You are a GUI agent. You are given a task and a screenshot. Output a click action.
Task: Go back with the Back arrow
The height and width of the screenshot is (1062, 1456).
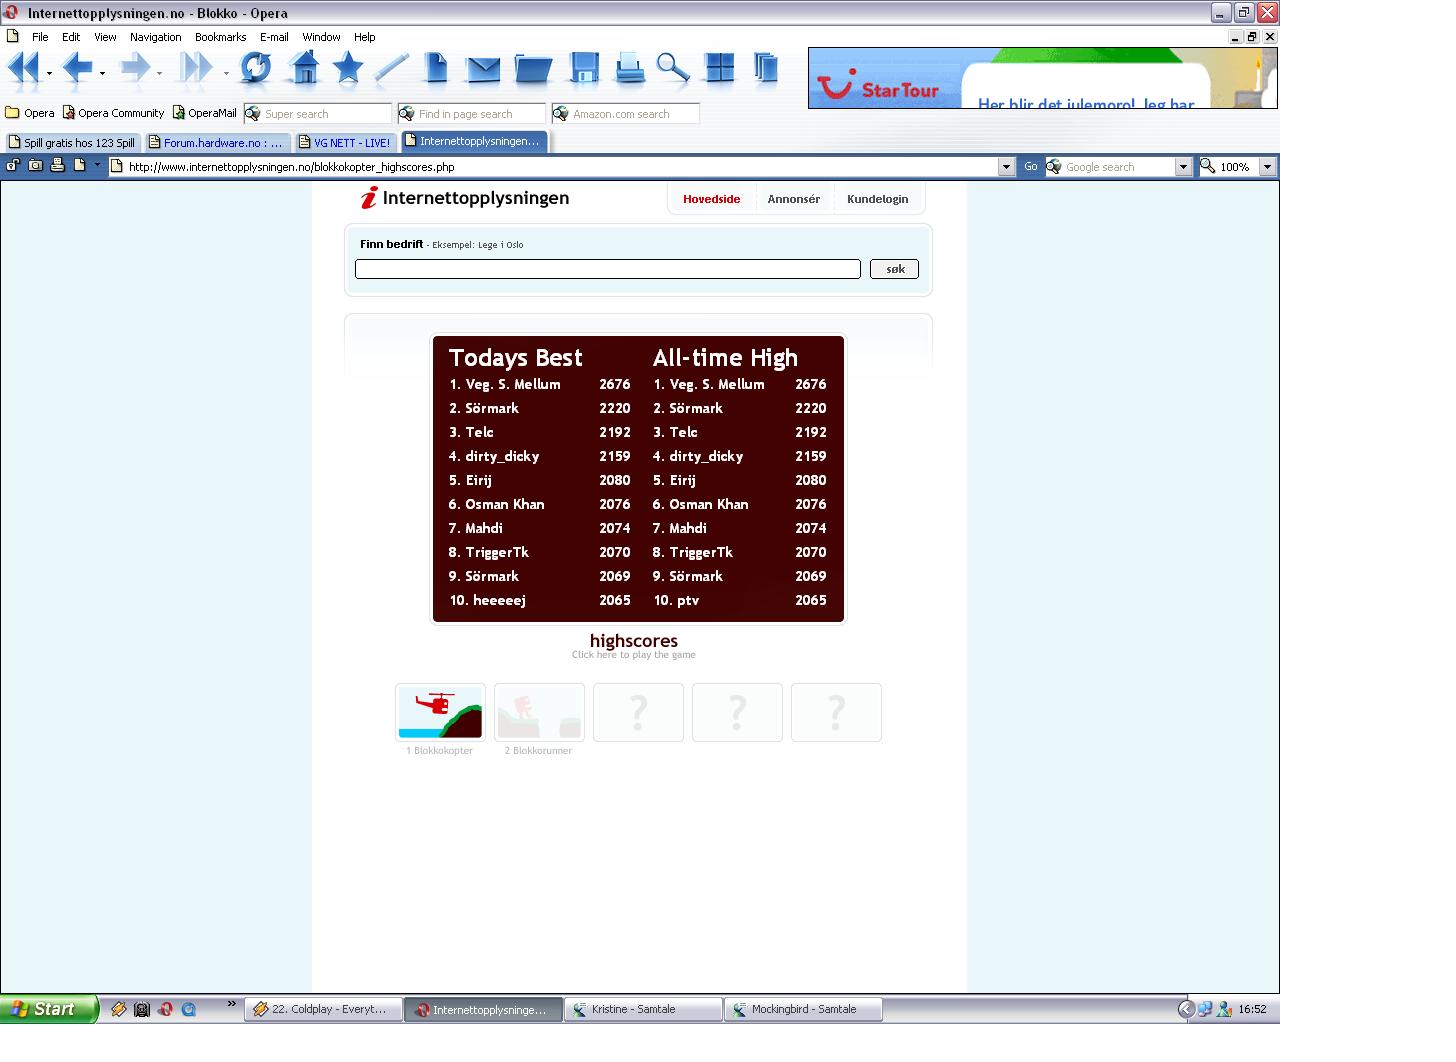point(77,69)
